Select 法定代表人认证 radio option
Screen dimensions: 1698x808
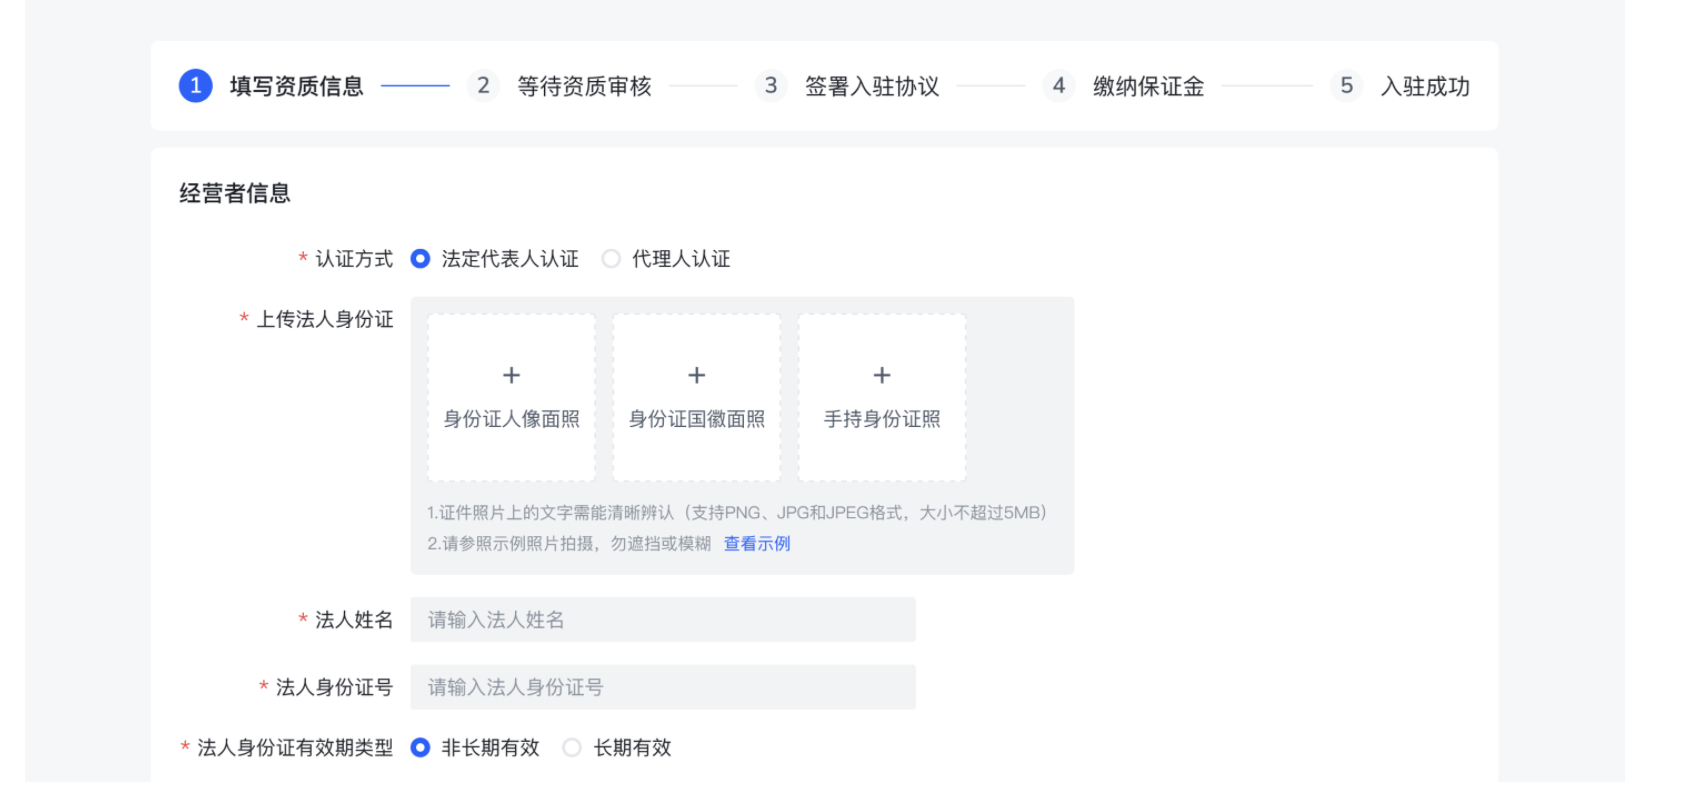pyautogui.click(x=421, y=259)
